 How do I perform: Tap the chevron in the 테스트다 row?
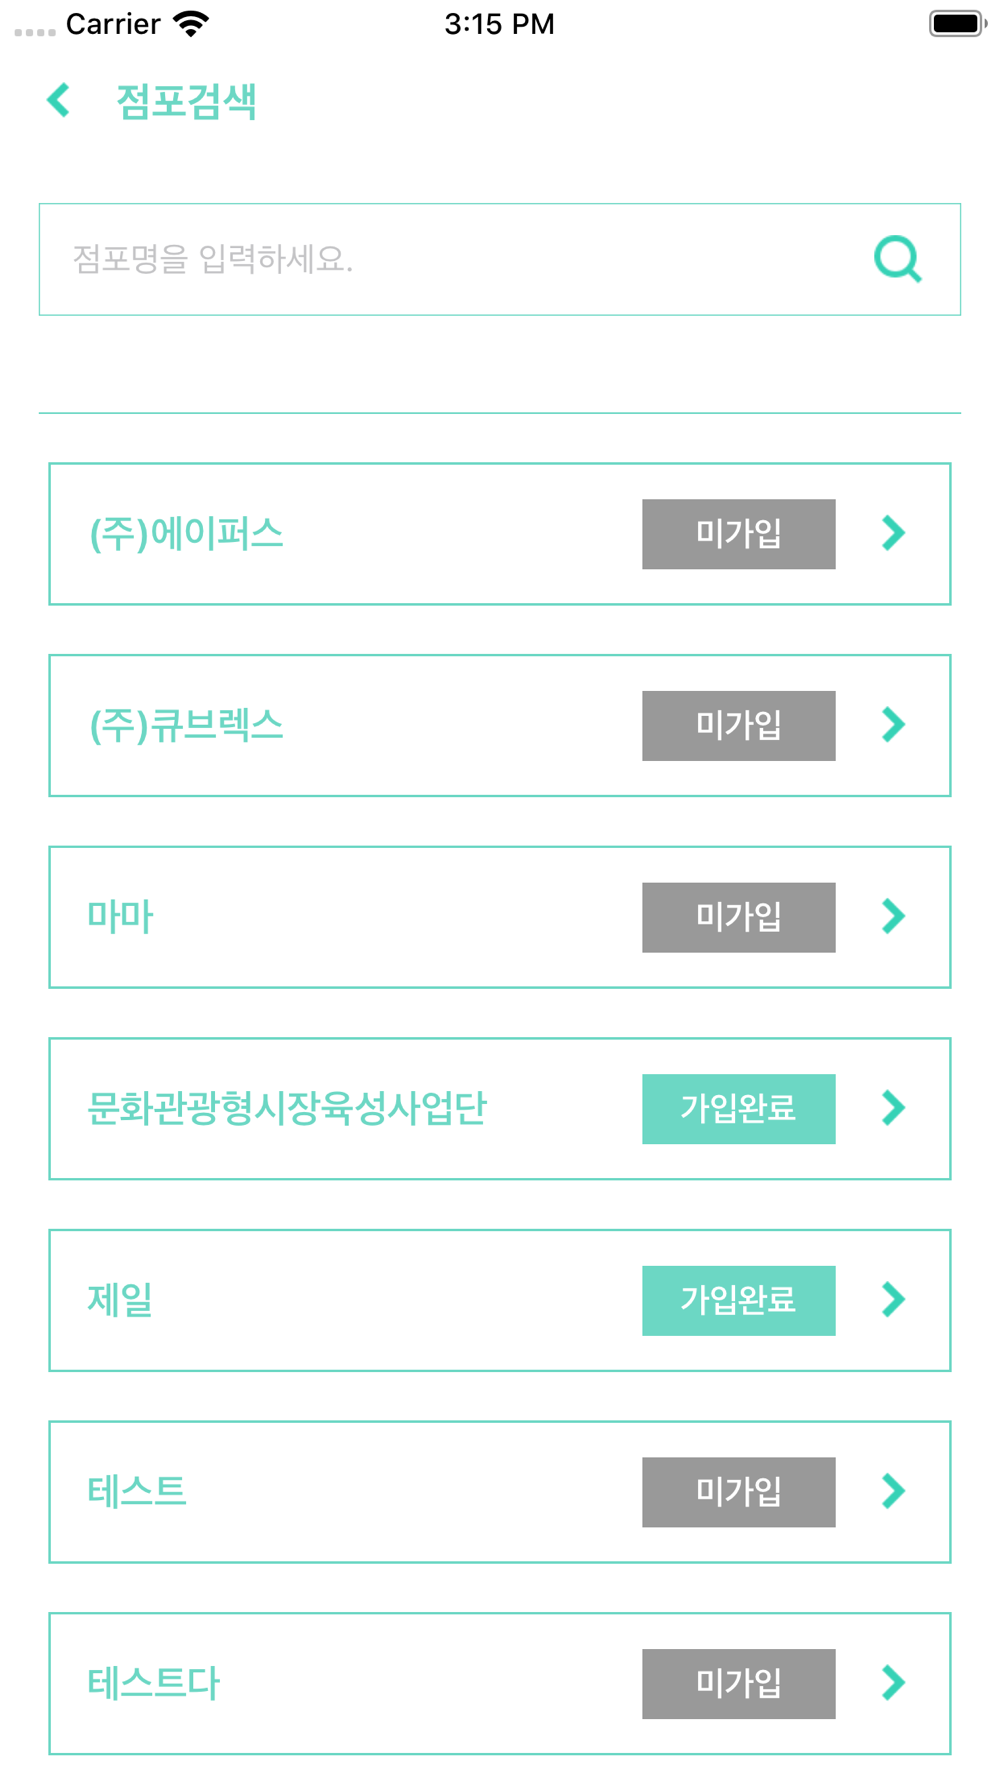(x=893, y=1683)
